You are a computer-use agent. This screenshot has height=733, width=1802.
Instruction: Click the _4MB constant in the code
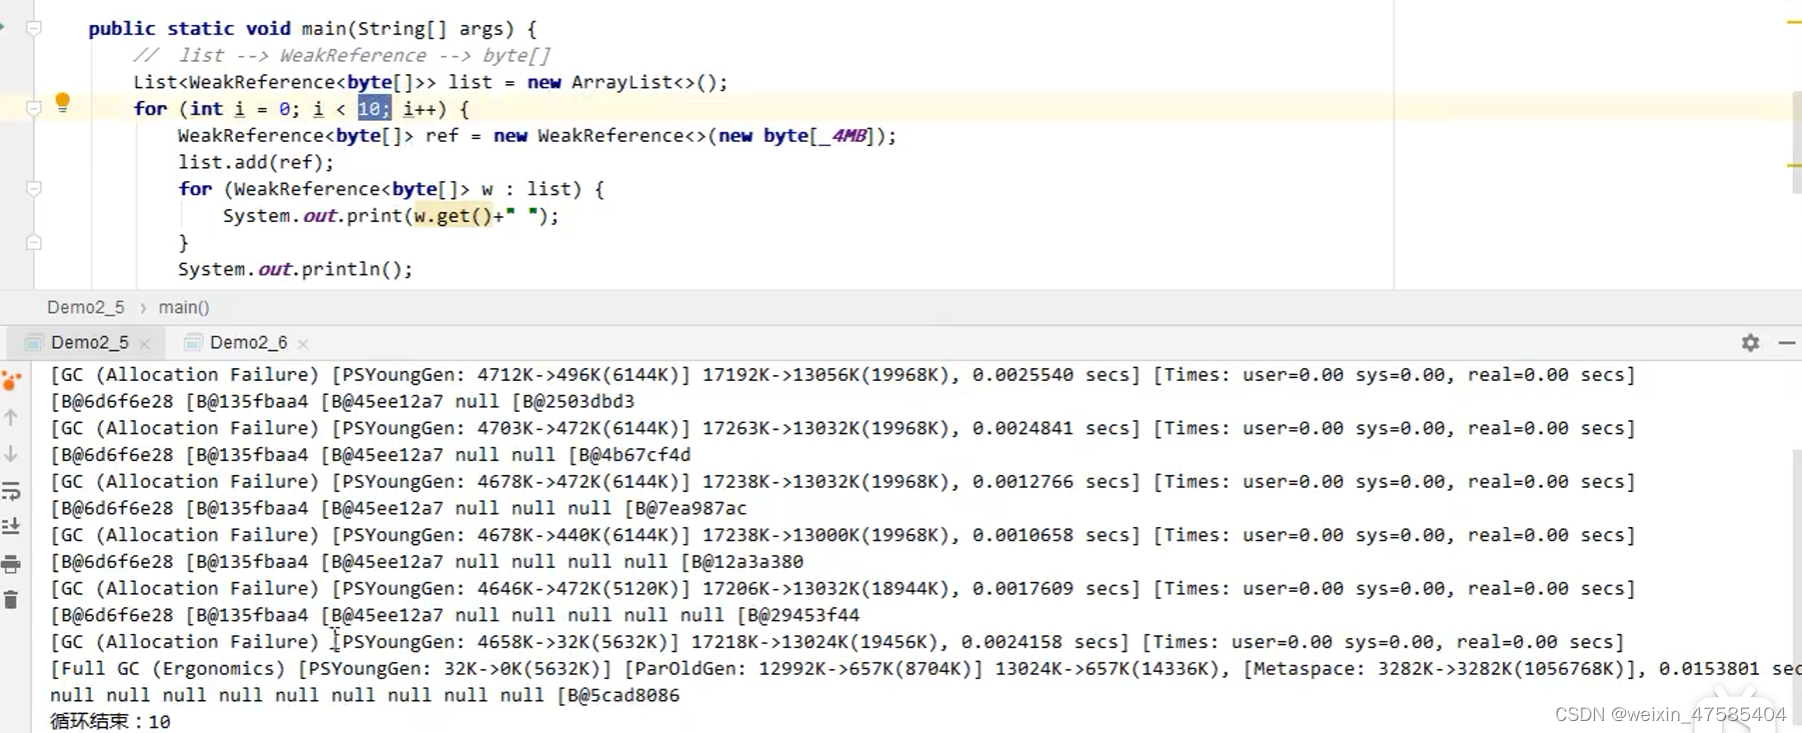[x=844, y=135]
